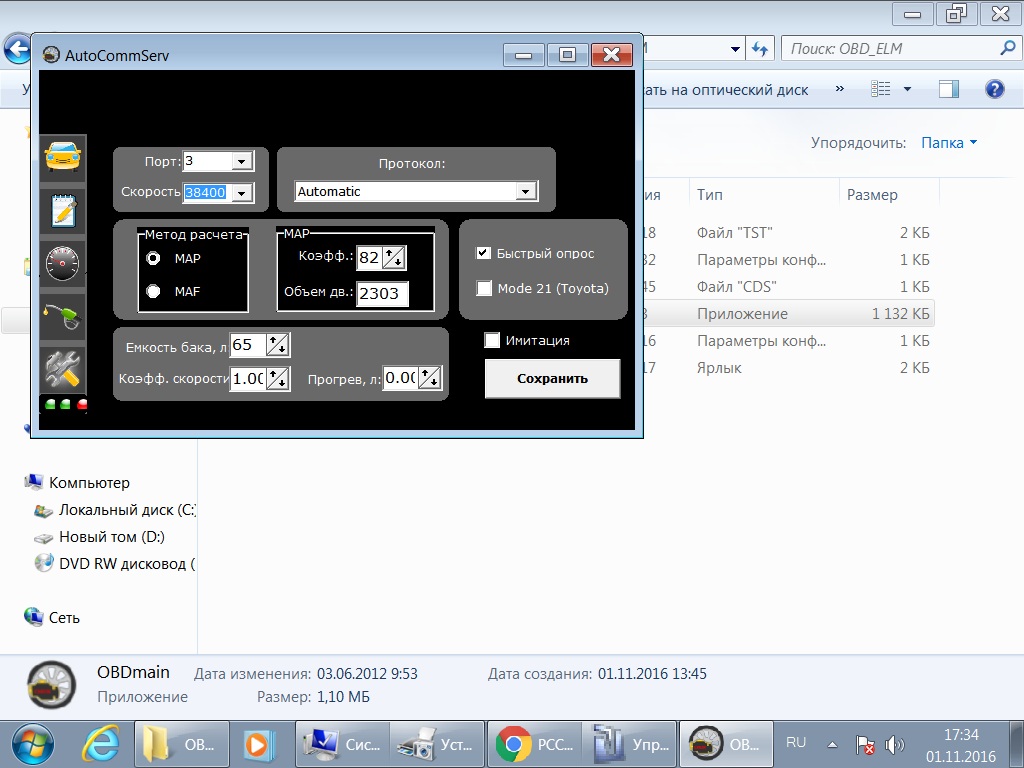
Task: Click the Сохранить button
Action: [552, 379]
